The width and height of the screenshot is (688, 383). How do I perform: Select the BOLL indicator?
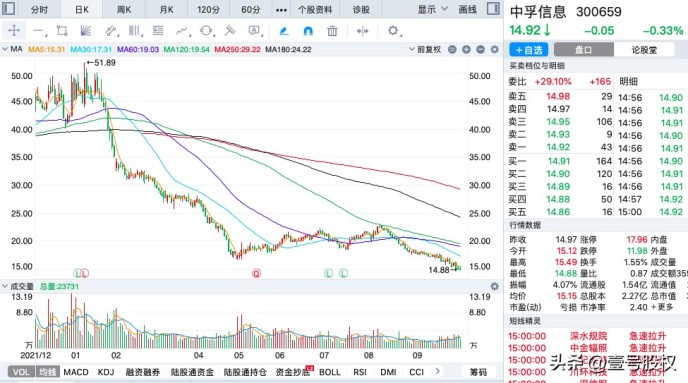pos(330,372)
